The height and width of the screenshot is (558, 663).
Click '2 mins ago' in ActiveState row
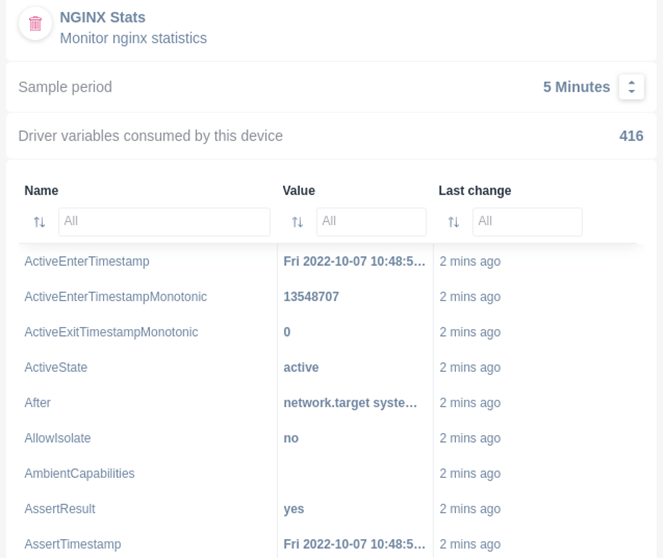(470, 367)
